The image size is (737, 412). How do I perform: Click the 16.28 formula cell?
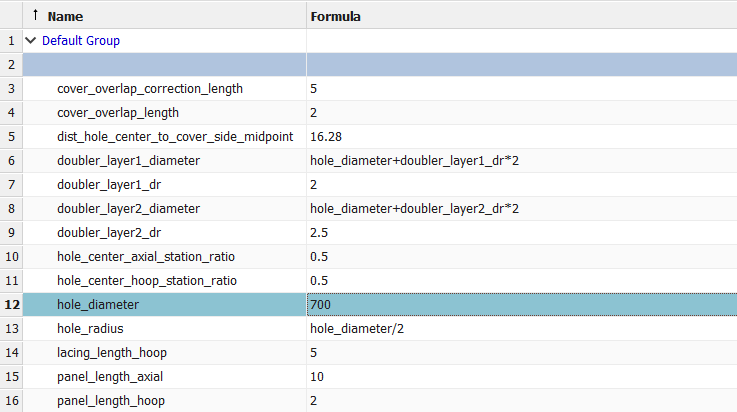(329, 137)
